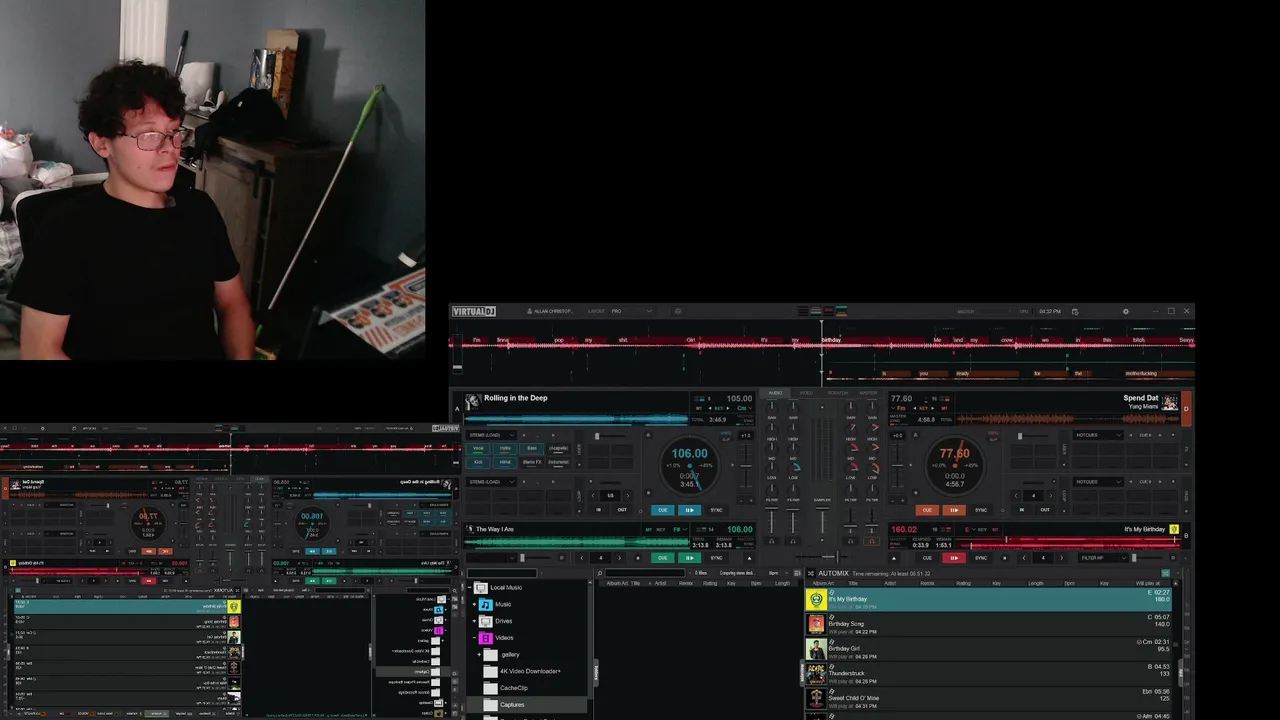Switch to the MASTER mixer tab
The height and width of the screenshot is (720, 1280).
[x=868, y=393]
